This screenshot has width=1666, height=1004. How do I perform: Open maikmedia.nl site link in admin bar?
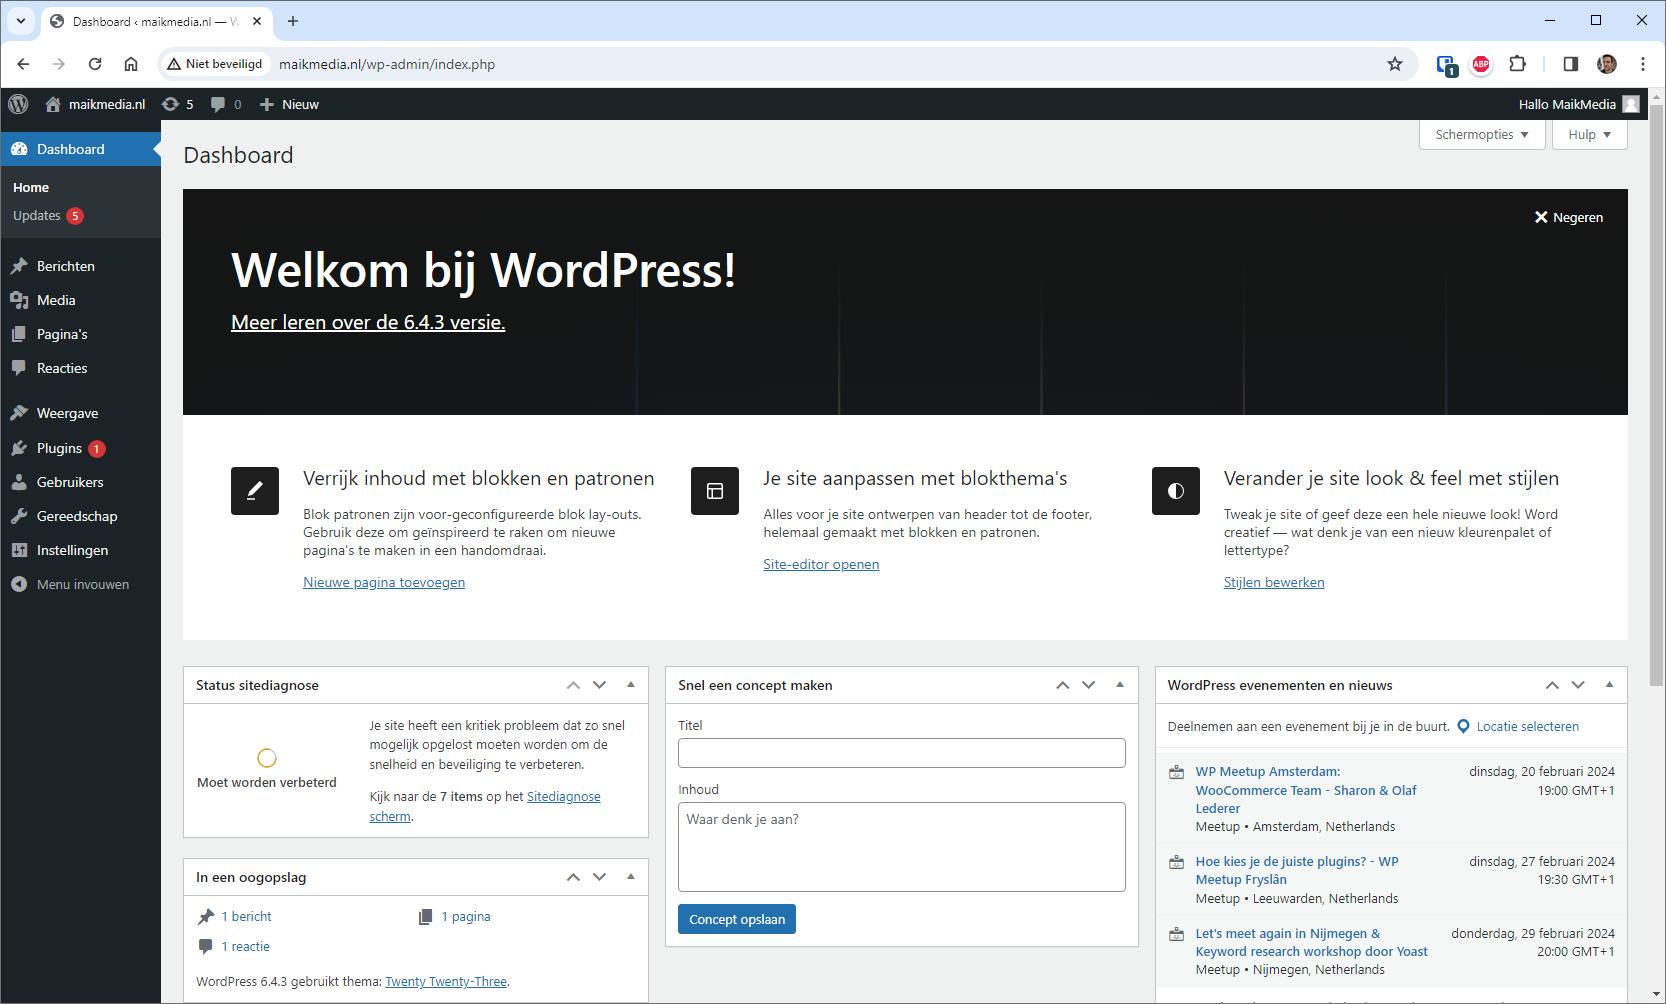click(x=95, y=104)
